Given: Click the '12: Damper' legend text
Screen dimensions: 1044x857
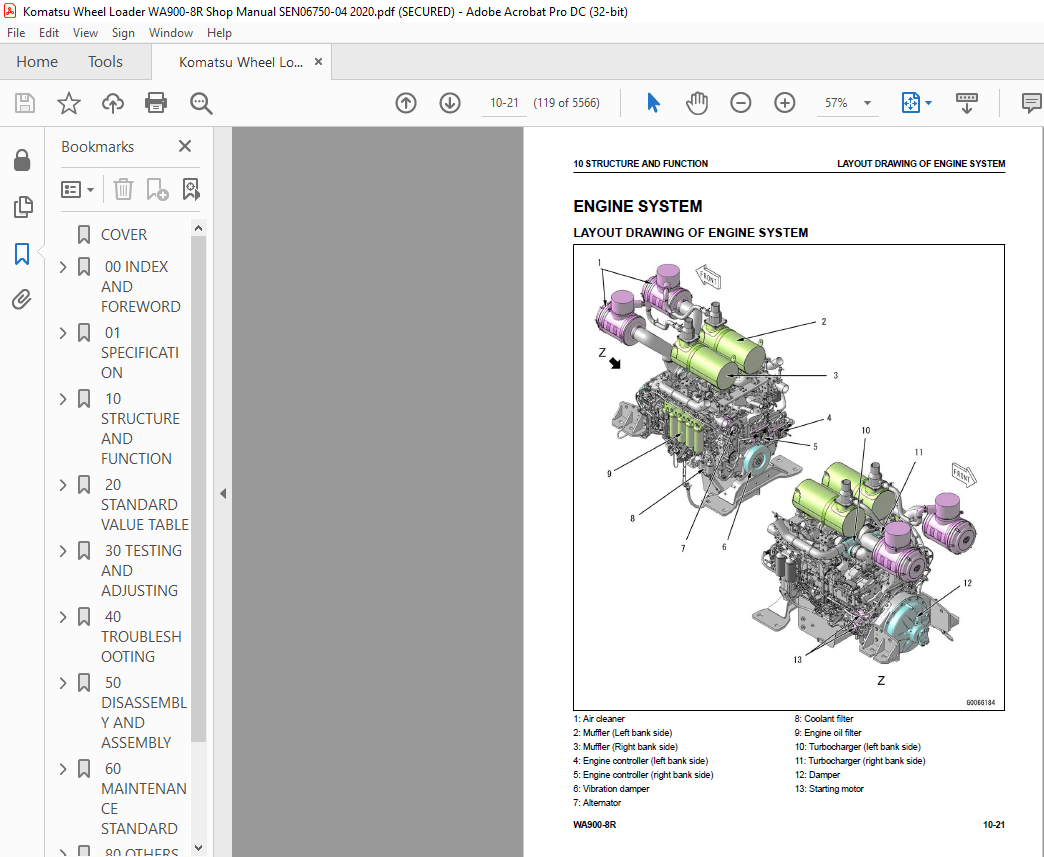Looking at the screenshot, I should tap(817, 774).
